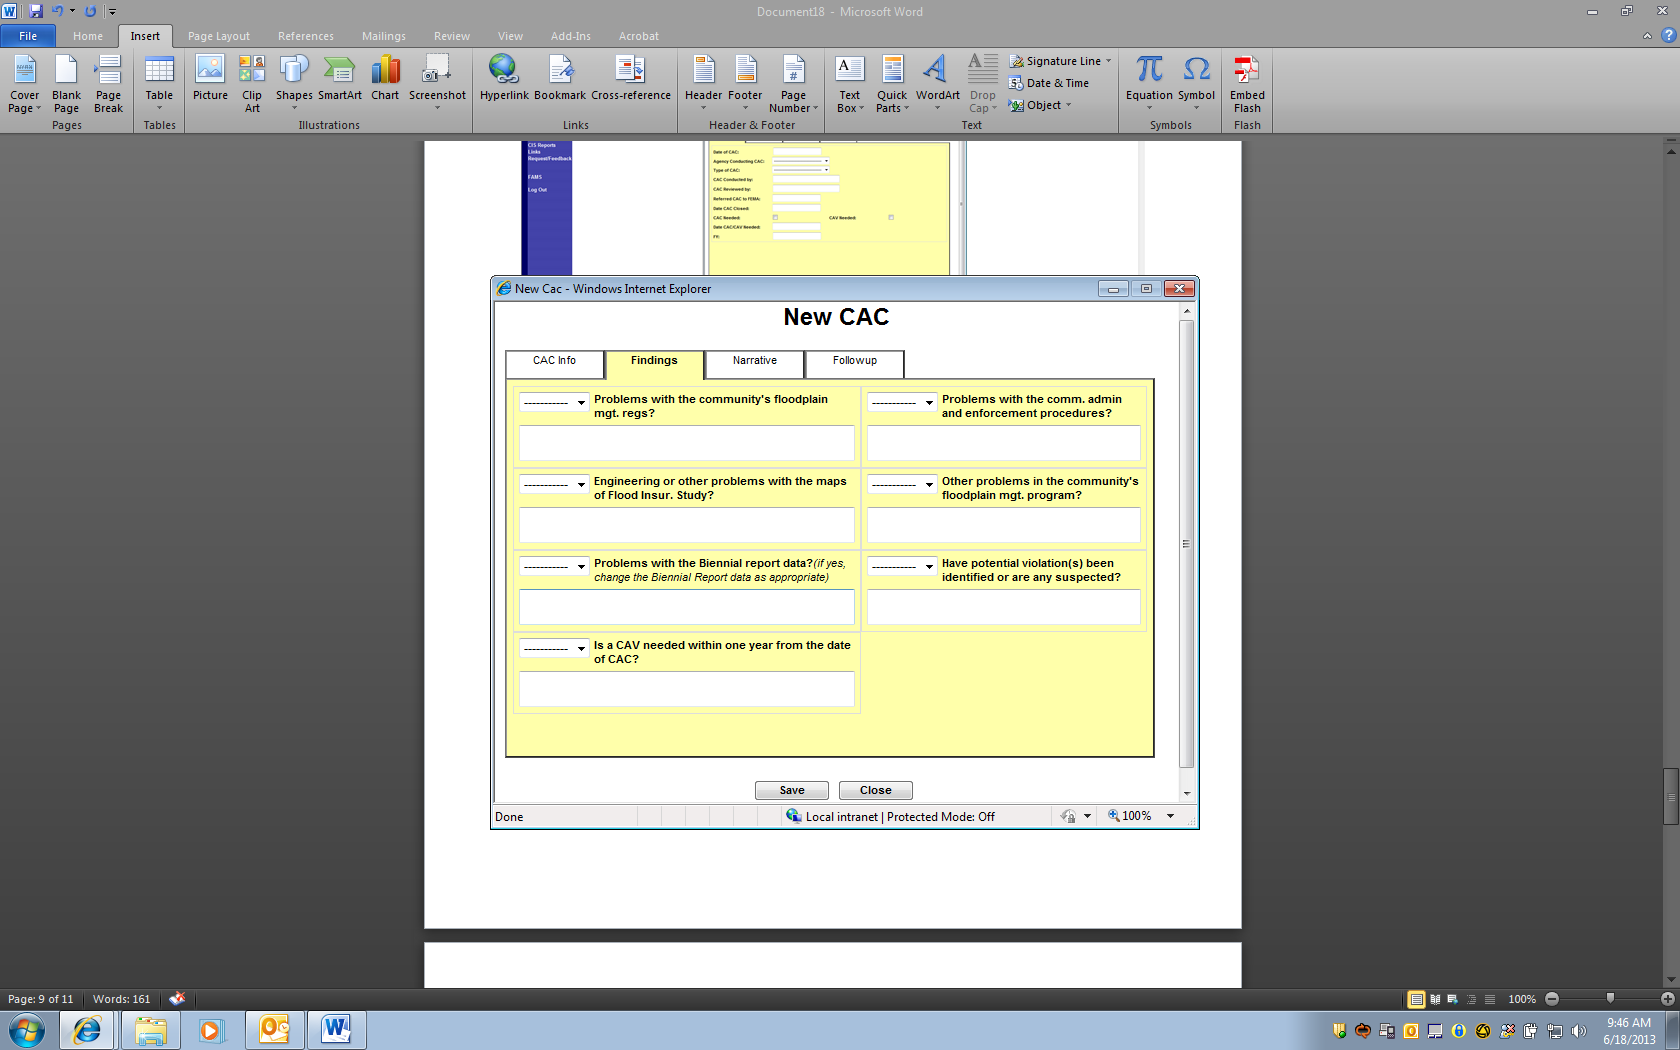Open the Clip Art pane
Viewport: 1680px width, 1050px height.
[252, 84]
